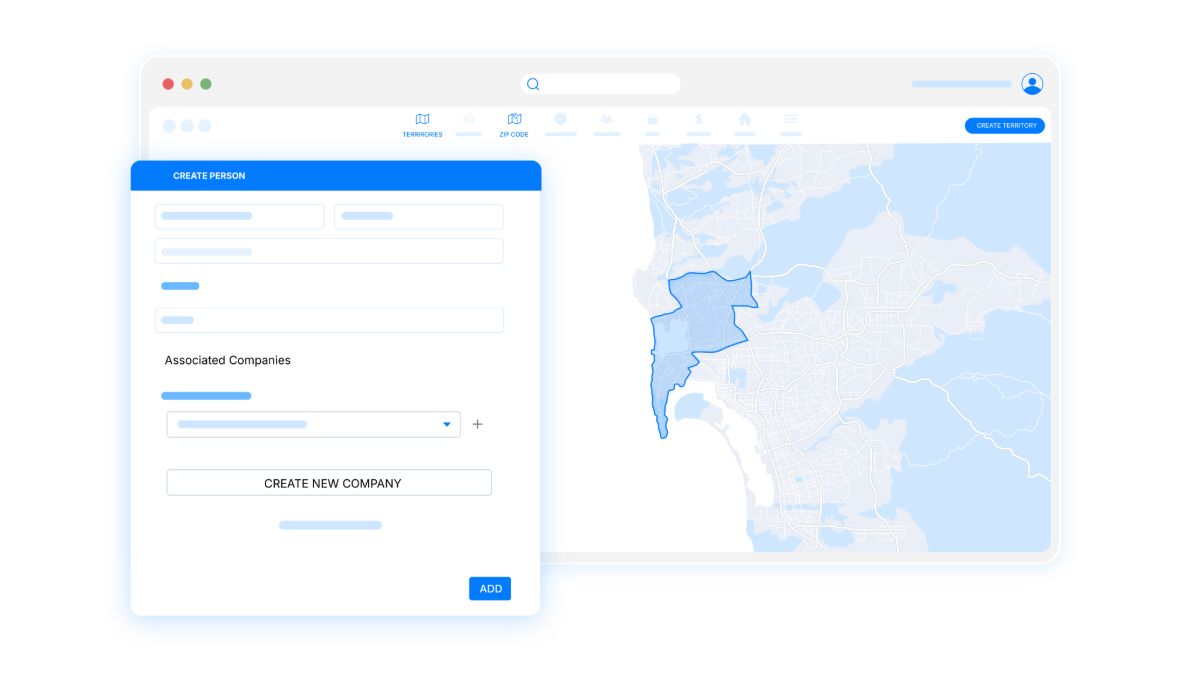Screen dimensions: 1200x675
Task: Click the plus icon beside company dropdown
Action: click(x=477, y=424)
